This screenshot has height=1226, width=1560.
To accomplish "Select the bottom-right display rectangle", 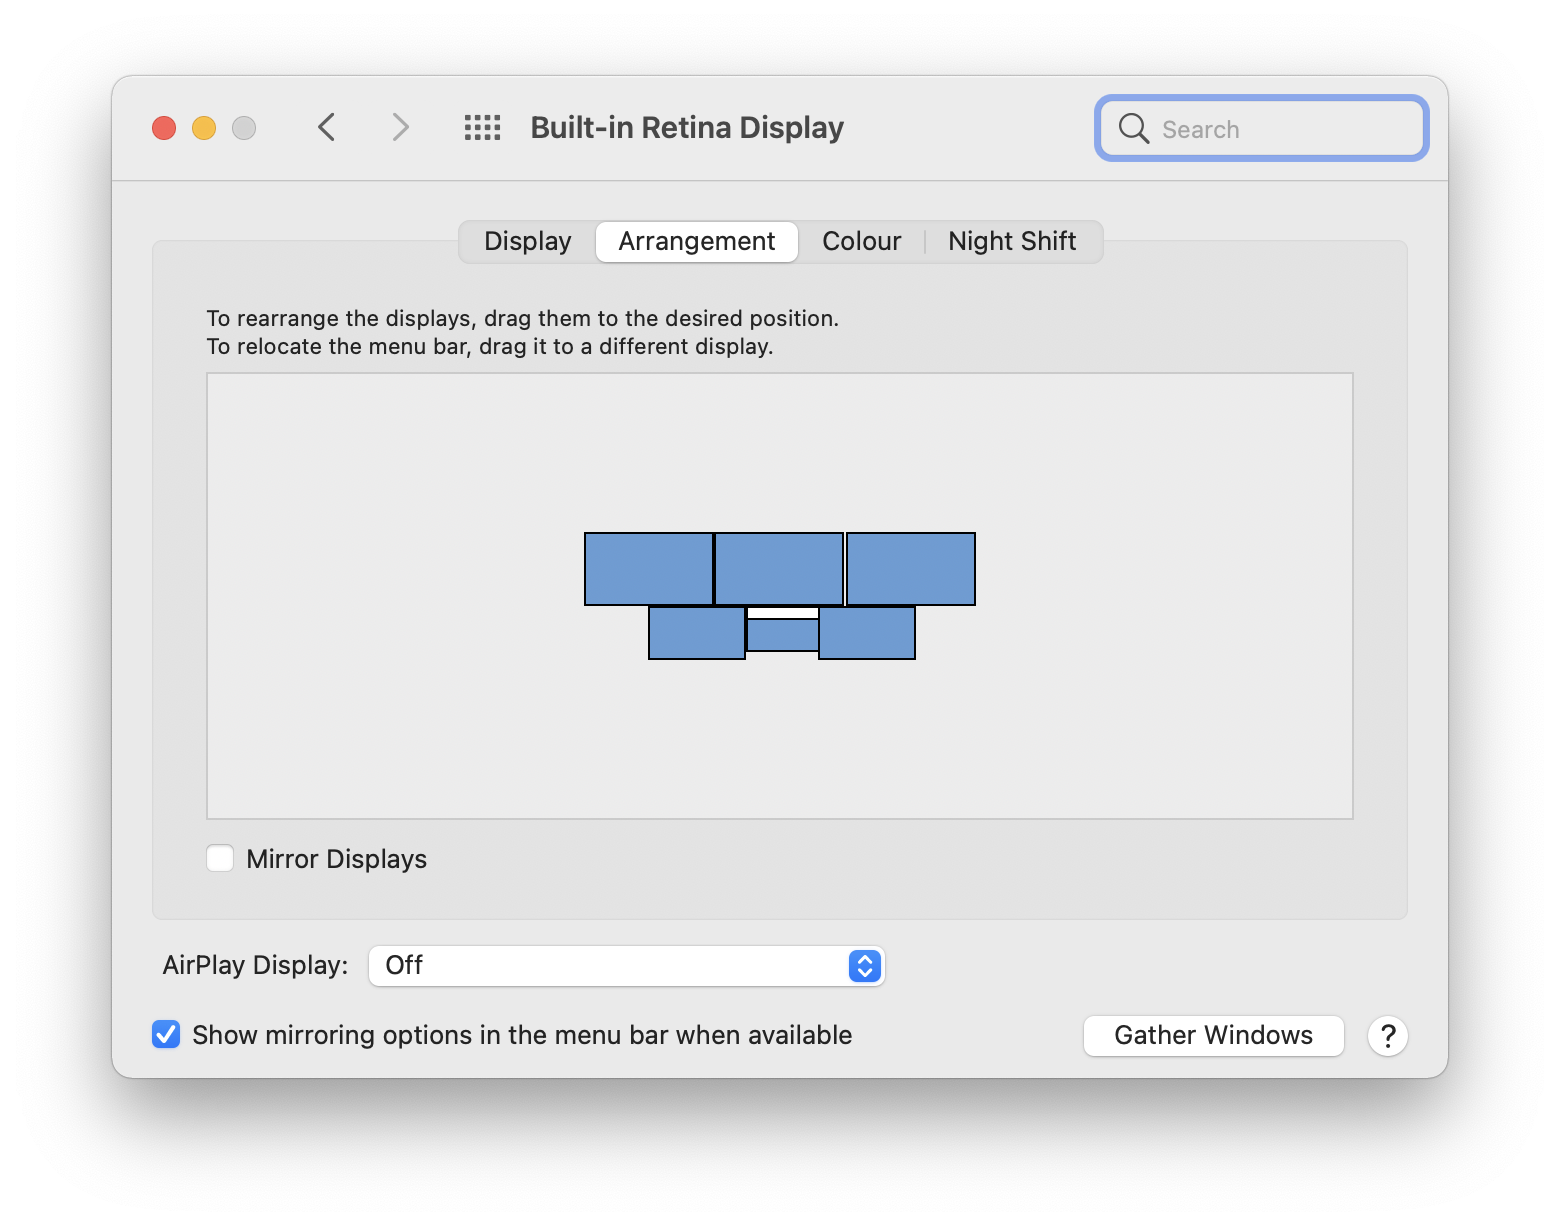I will point(867,633).
